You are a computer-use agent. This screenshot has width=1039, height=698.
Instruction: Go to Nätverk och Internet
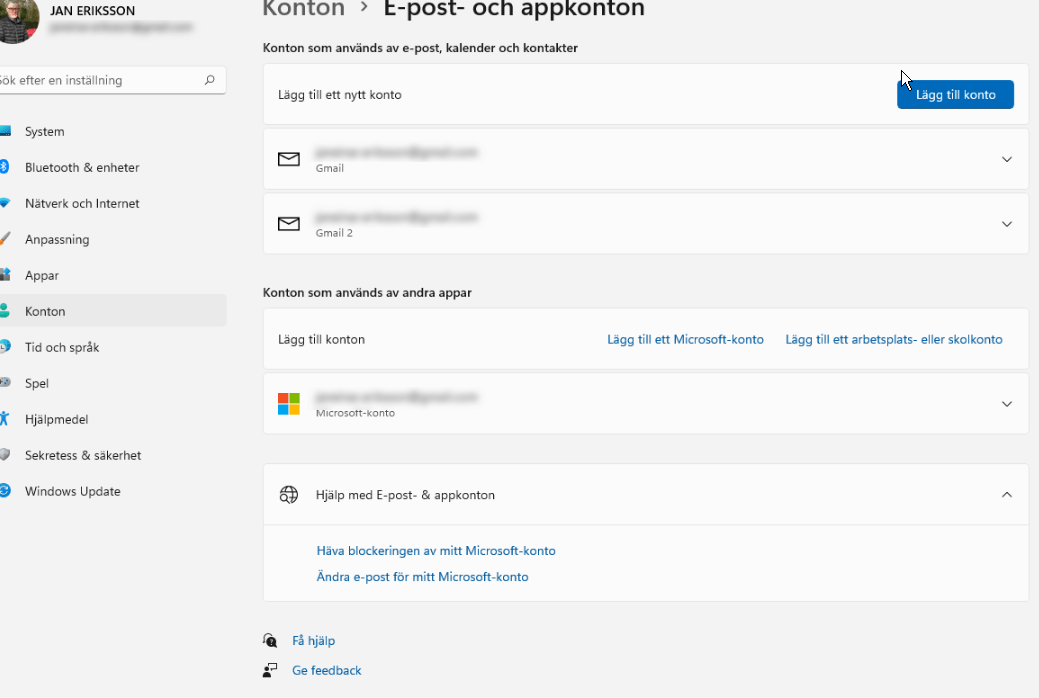click(82, 203)
